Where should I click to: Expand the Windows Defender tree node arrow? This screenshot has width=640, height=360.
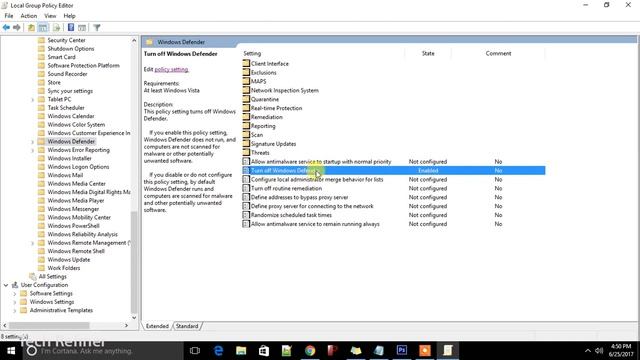pyautogui.click(x=33, y=142)
